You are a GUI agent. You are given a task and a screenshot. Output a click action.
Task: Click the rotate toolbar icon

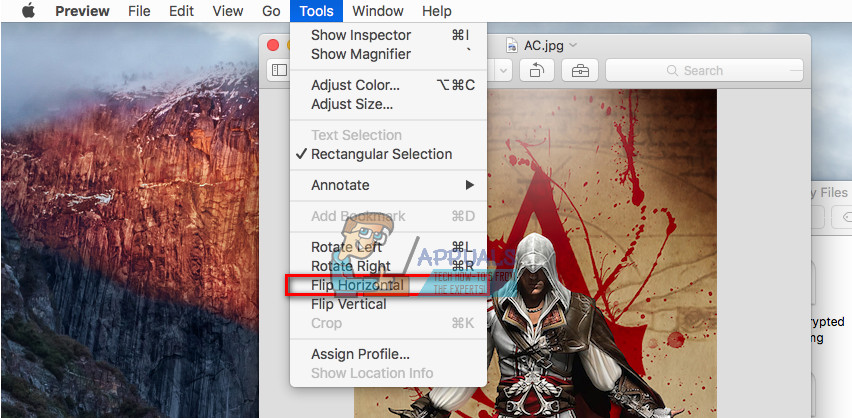click(x=536, y=71)
